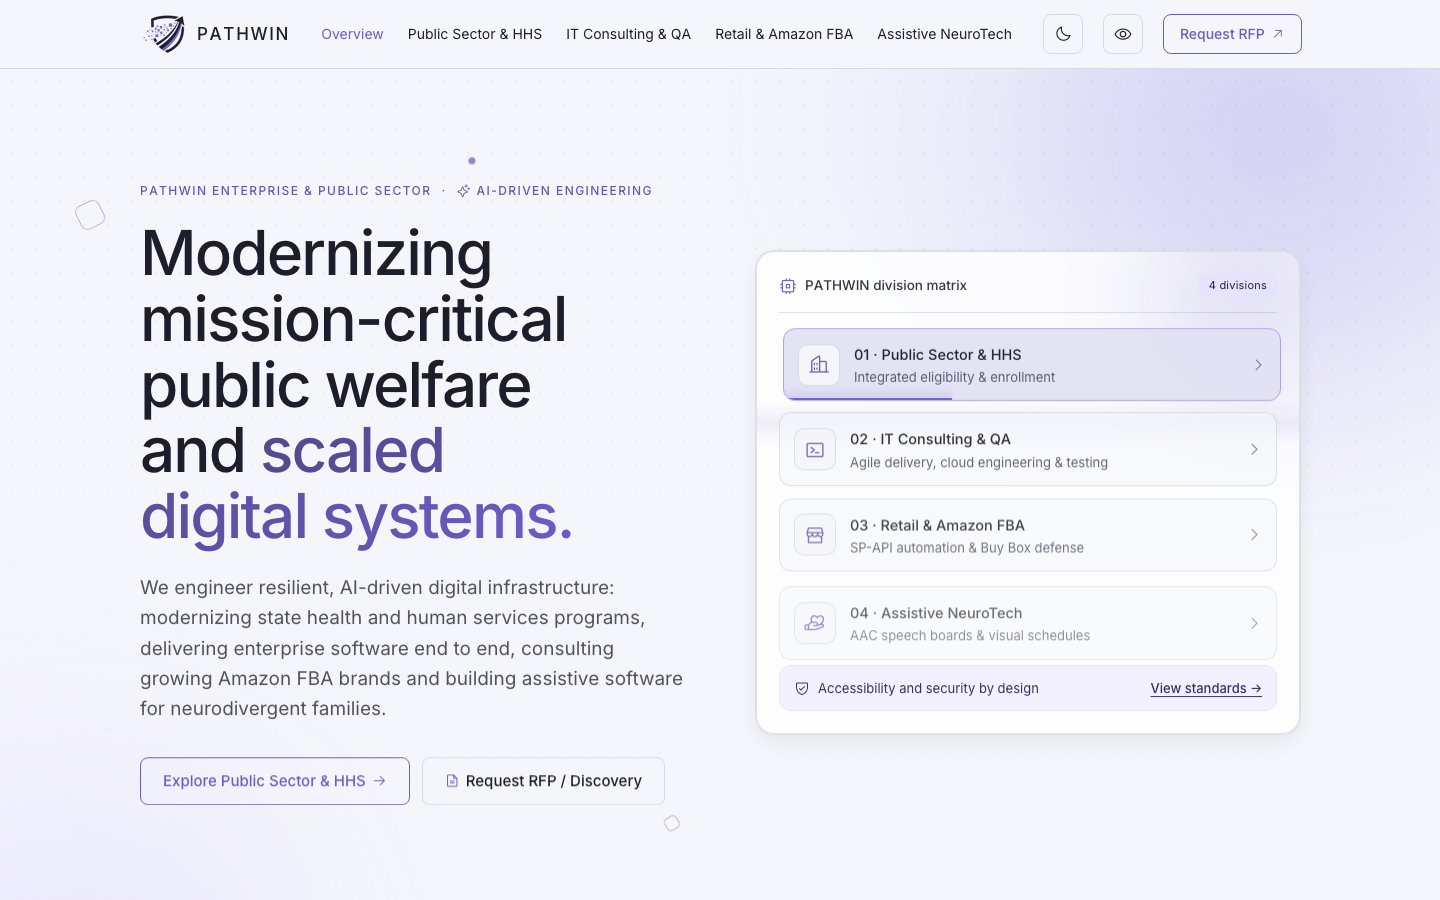
Task: Open the View standards link
Action: 1206,688
